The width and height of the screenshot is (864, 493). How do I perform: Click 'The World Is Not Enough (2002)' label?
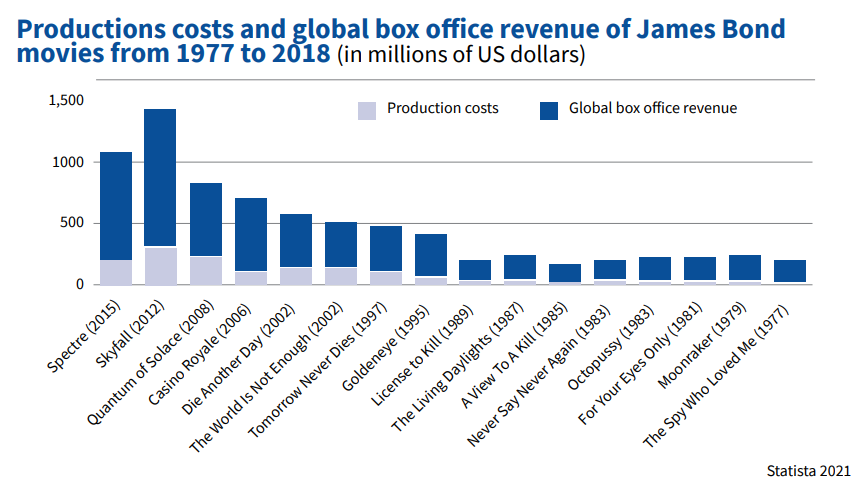pos(266,377)
